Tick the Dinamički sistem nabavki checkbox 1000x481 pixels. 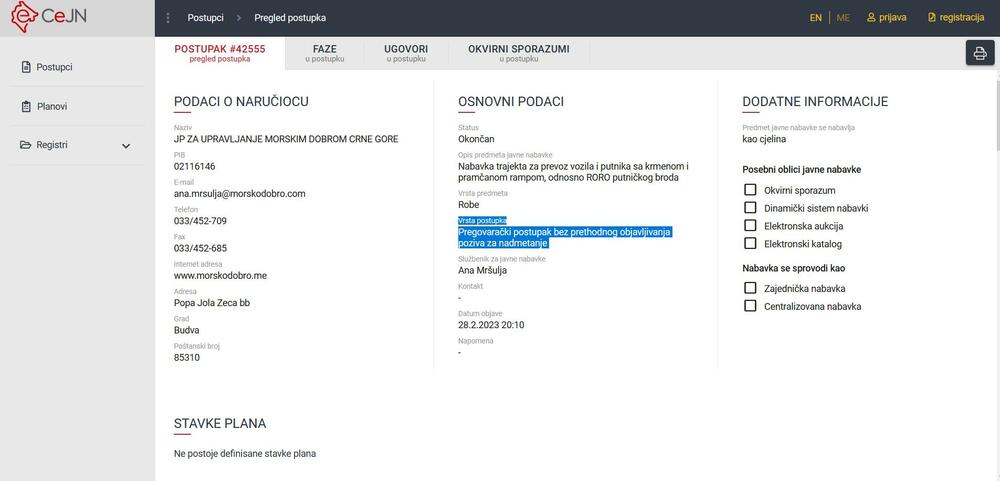point(750,208)
